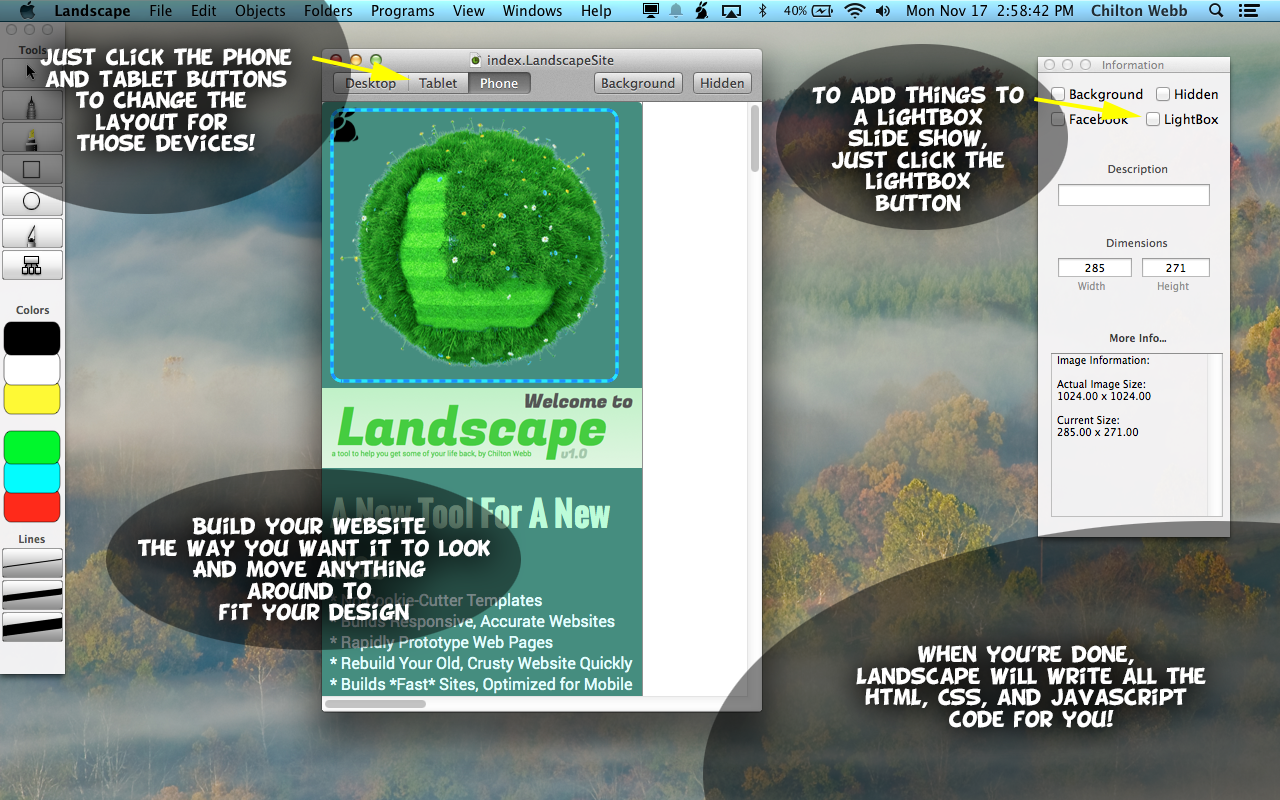The width and height of the screenshot is (1280, 800).
Task: Select the rectangle shape tool
Action: (32, 169)
